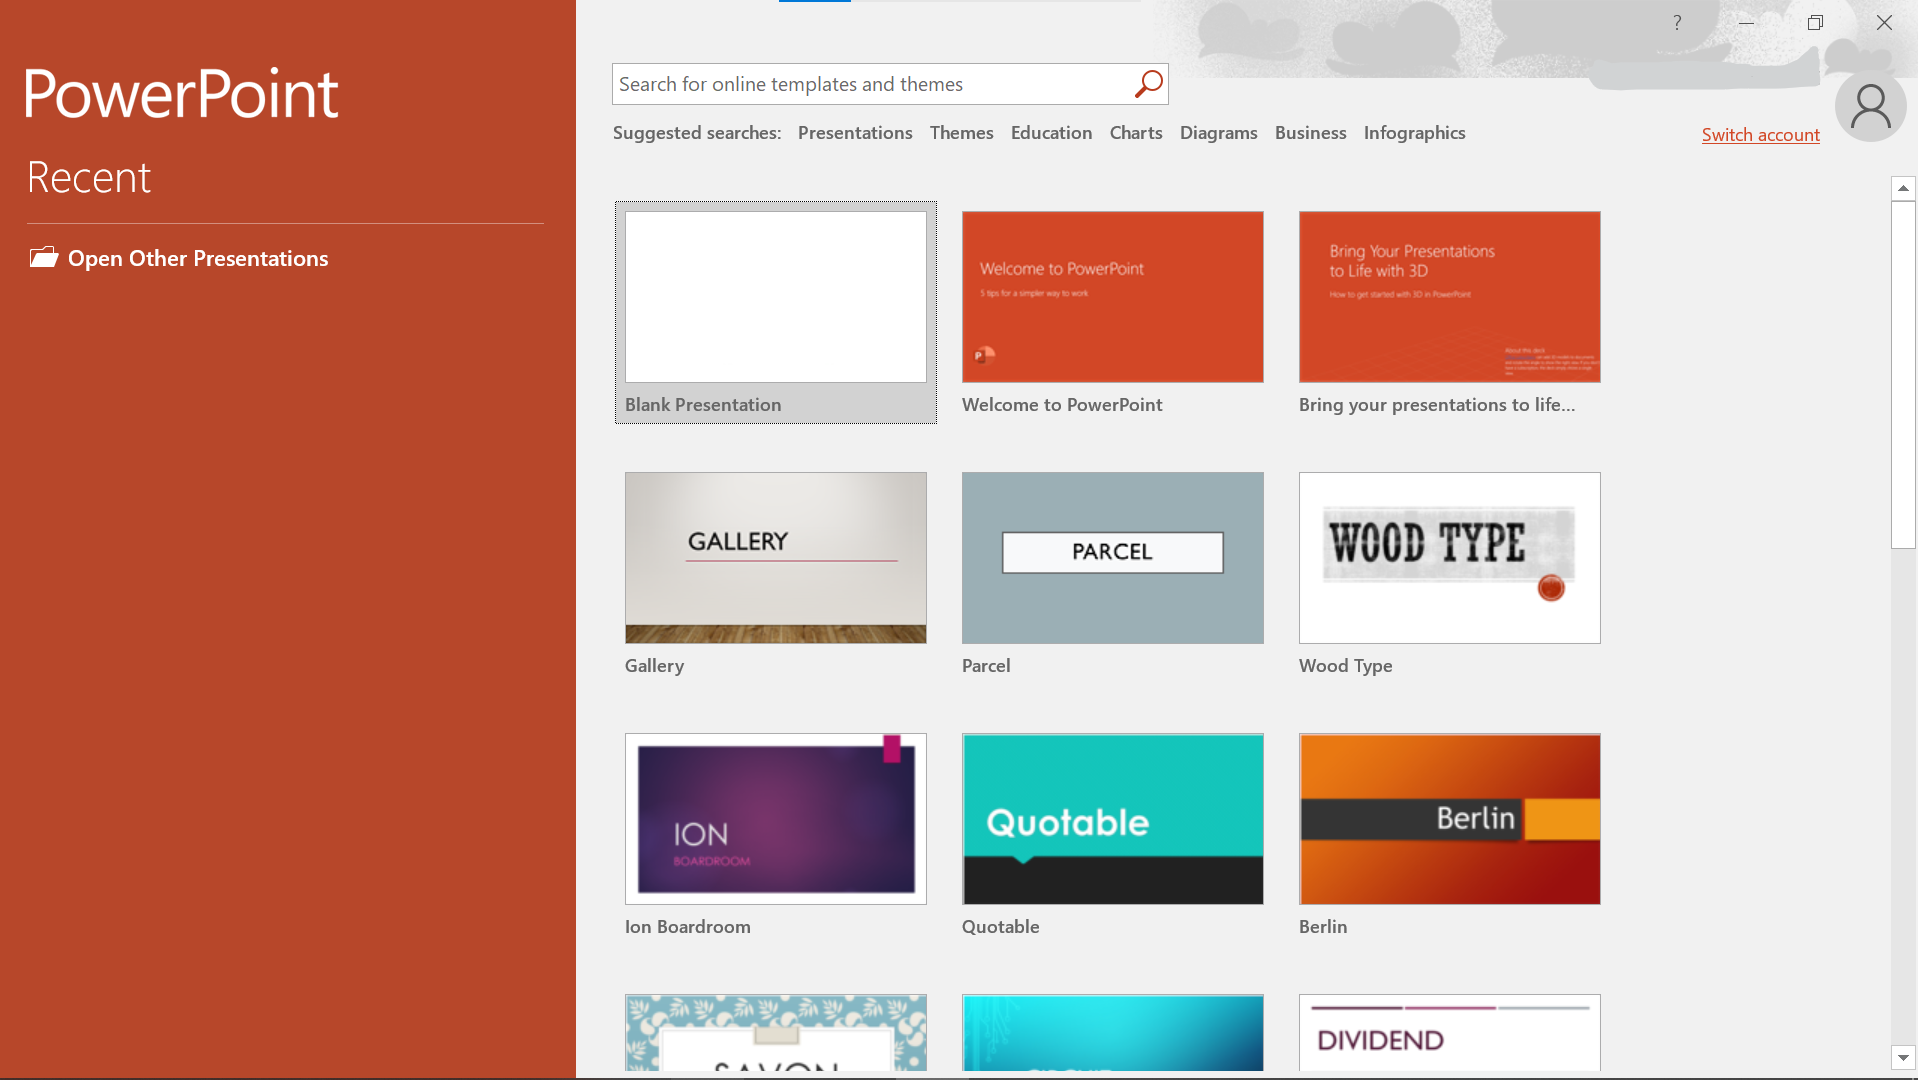Choose the Gallery theme thumbnail
The width and height of the screenshot is (1918, 1080).
pos(776,558)
